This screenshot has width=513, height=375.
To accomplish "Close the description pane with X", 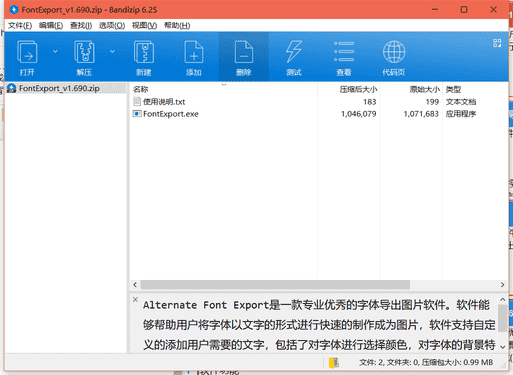I will point(135,299).
